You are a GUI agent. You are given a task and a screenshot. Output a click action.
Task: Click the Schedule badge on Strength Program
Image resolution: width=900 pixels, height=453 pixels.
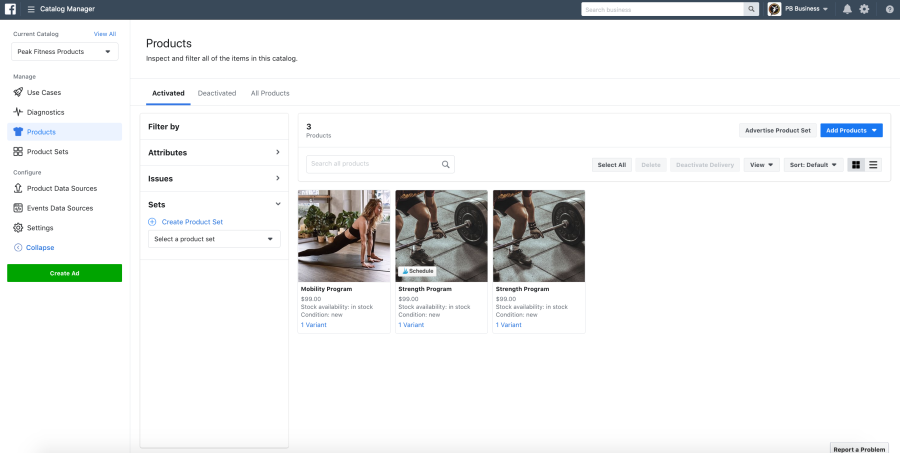[417, 271]
